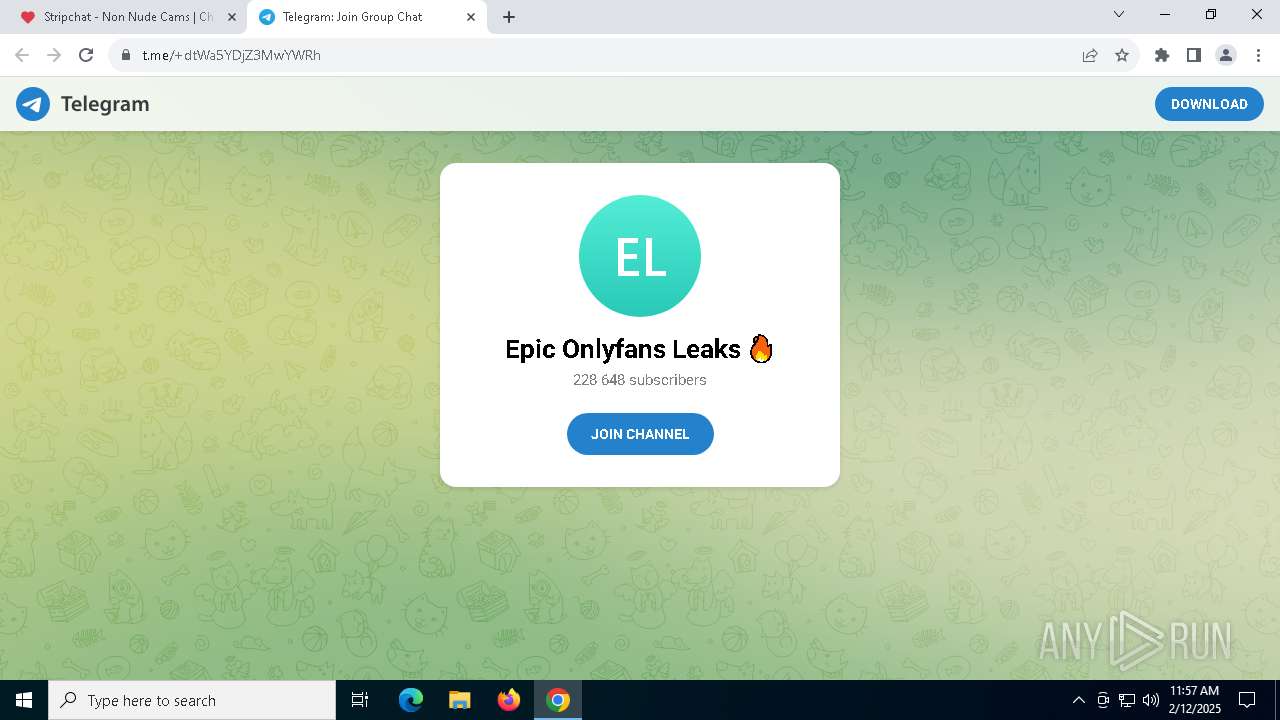The height and width of the screenshot is (720, 1280).
Task: Launch Firefox from taskbar
Action: [509, 700]
